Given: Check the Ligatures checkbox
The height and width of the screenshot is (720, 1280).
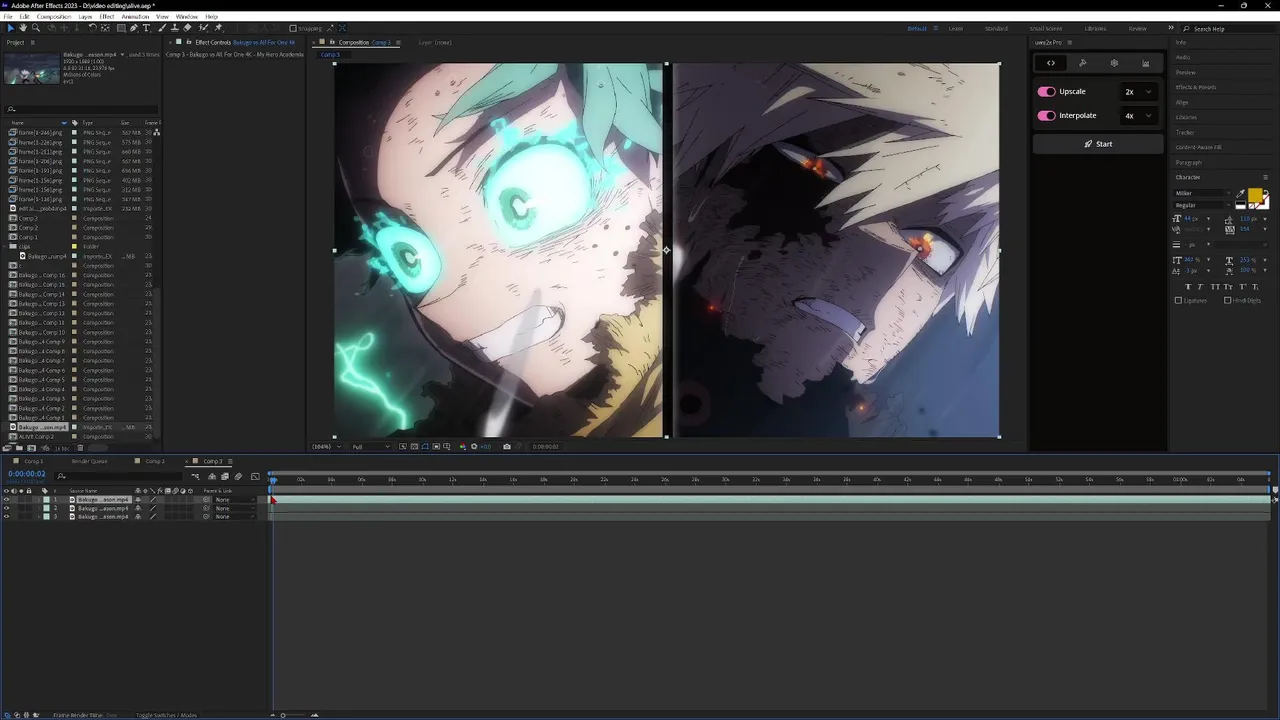Looking at the screenshot, I should pos(1178,300).
